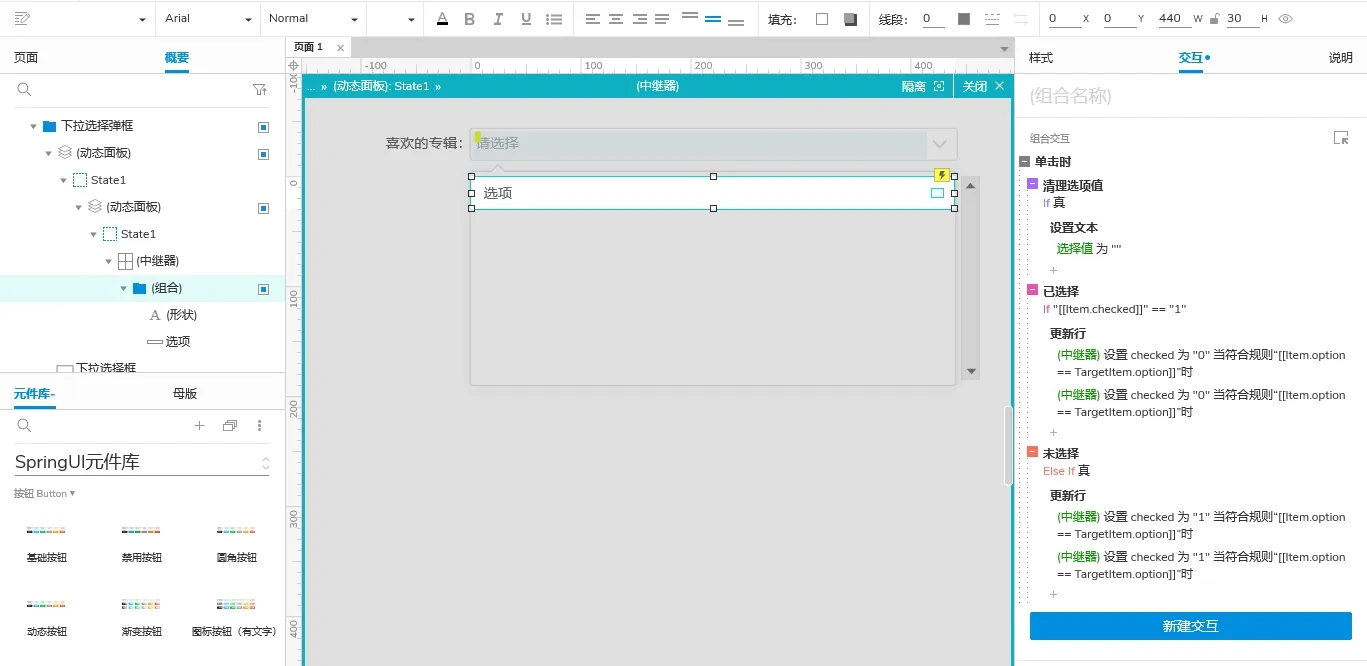Open the interaction editor popout icon
The width and height of the screenshot is (1367, 666).
(x=1341, y=138)
